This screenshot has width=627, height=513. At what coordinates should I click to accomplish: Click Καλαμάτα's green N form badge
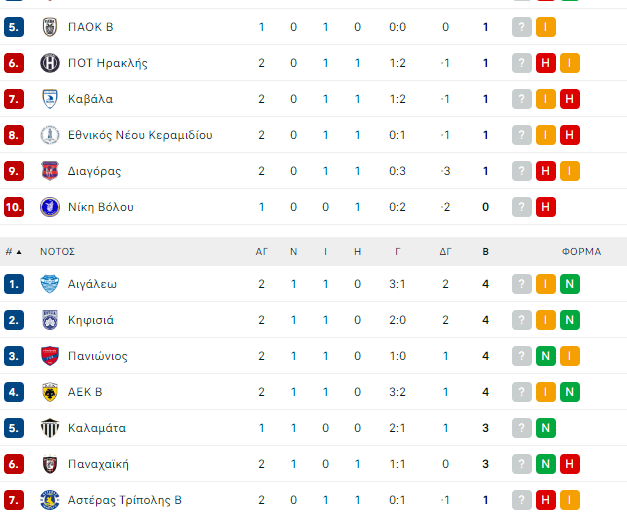[546, 428]
